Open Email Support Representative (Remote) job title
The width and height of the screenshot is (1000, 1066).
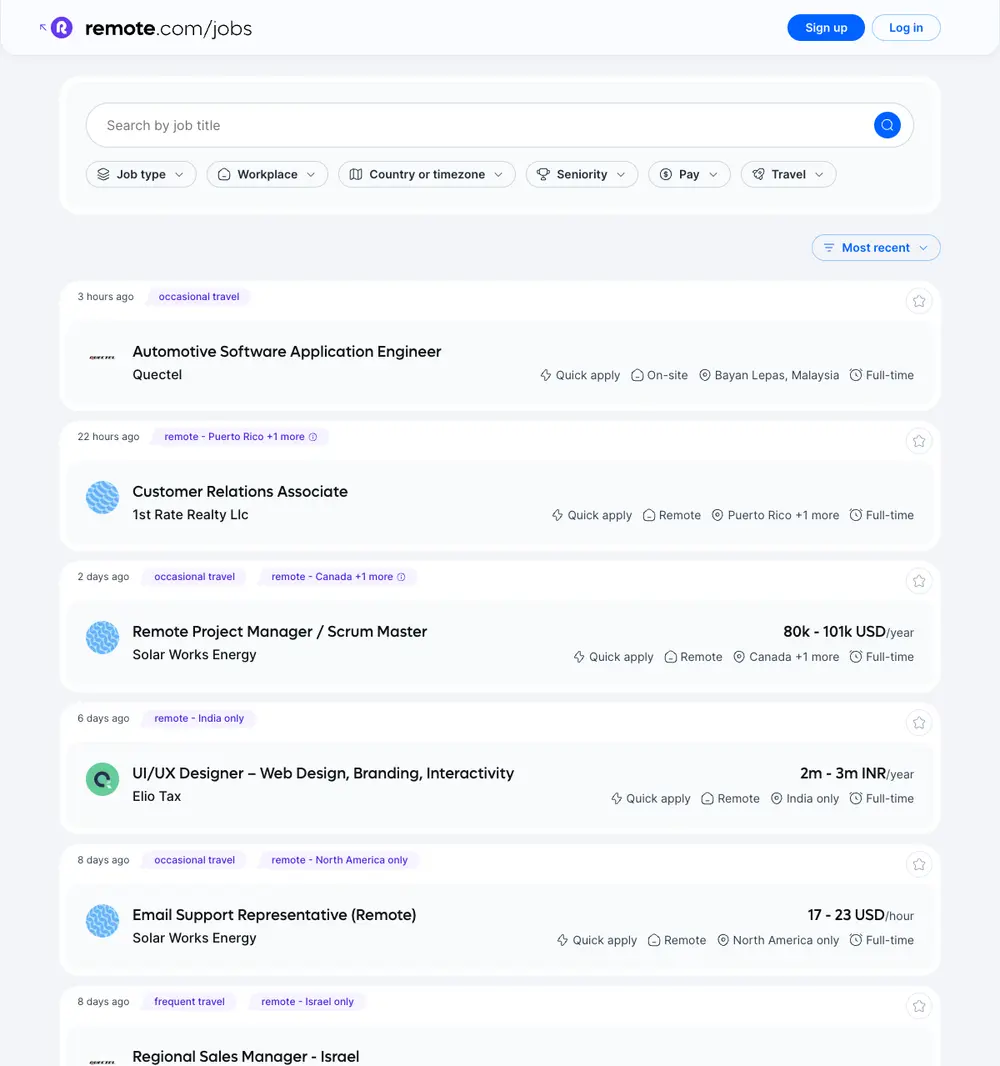(x=274, y=915)
